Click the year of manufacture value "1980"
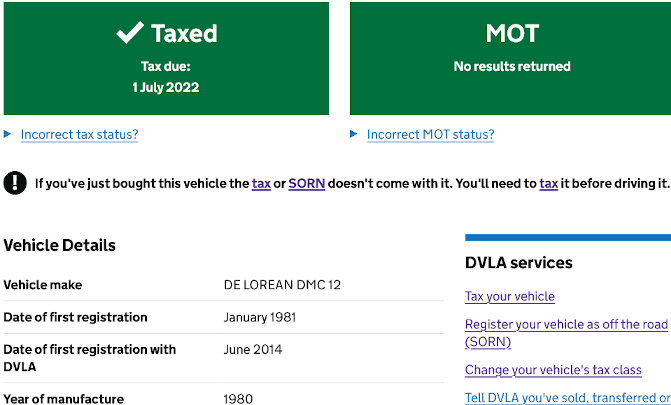 (x=238, y=399)
